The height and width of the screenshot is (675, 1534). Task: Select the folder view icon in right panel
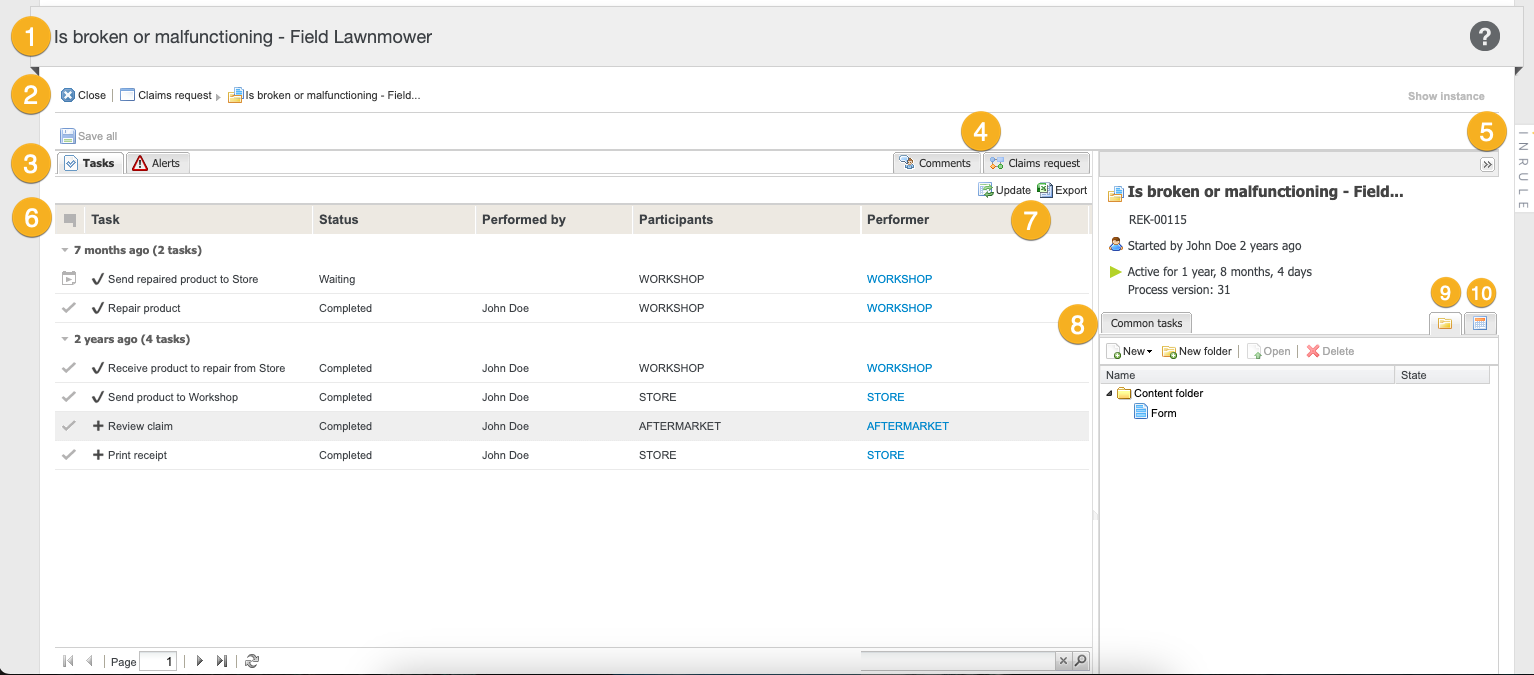[1445, 322]
